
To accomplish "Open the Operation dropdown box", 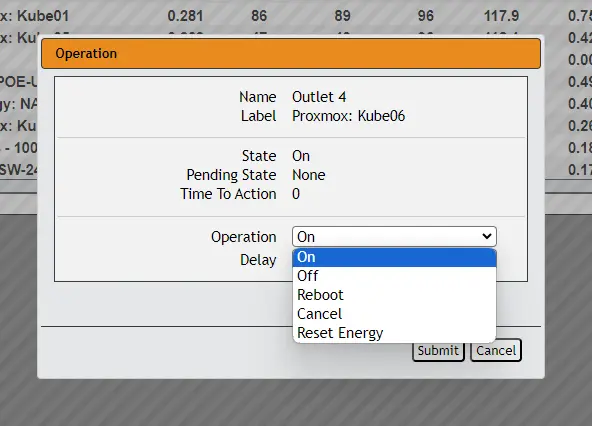I will [x=394, y=237].
